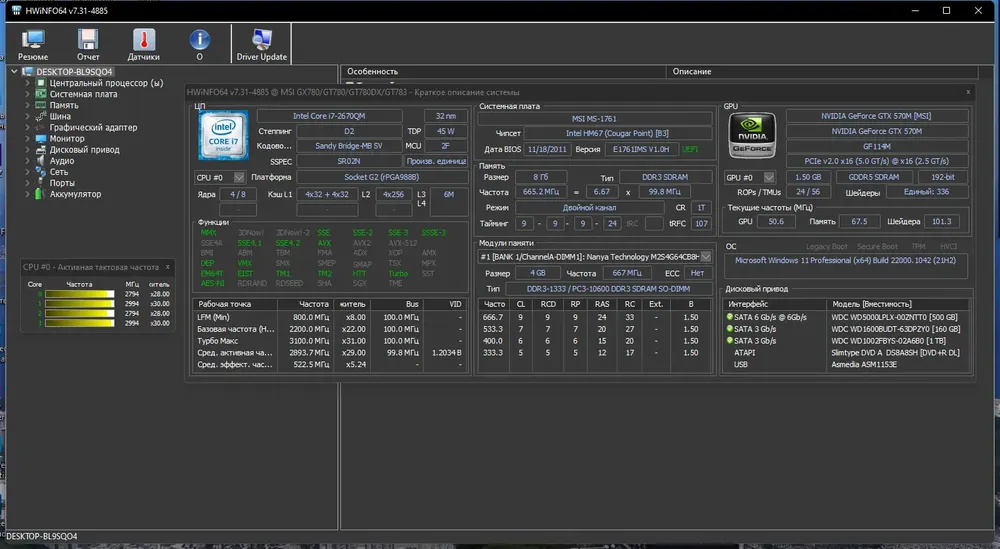Expand the Центральный процессор(ы) node arrow
This screenshot has width=1000, height=549.
pyautogui.click(x=27, y=83)
